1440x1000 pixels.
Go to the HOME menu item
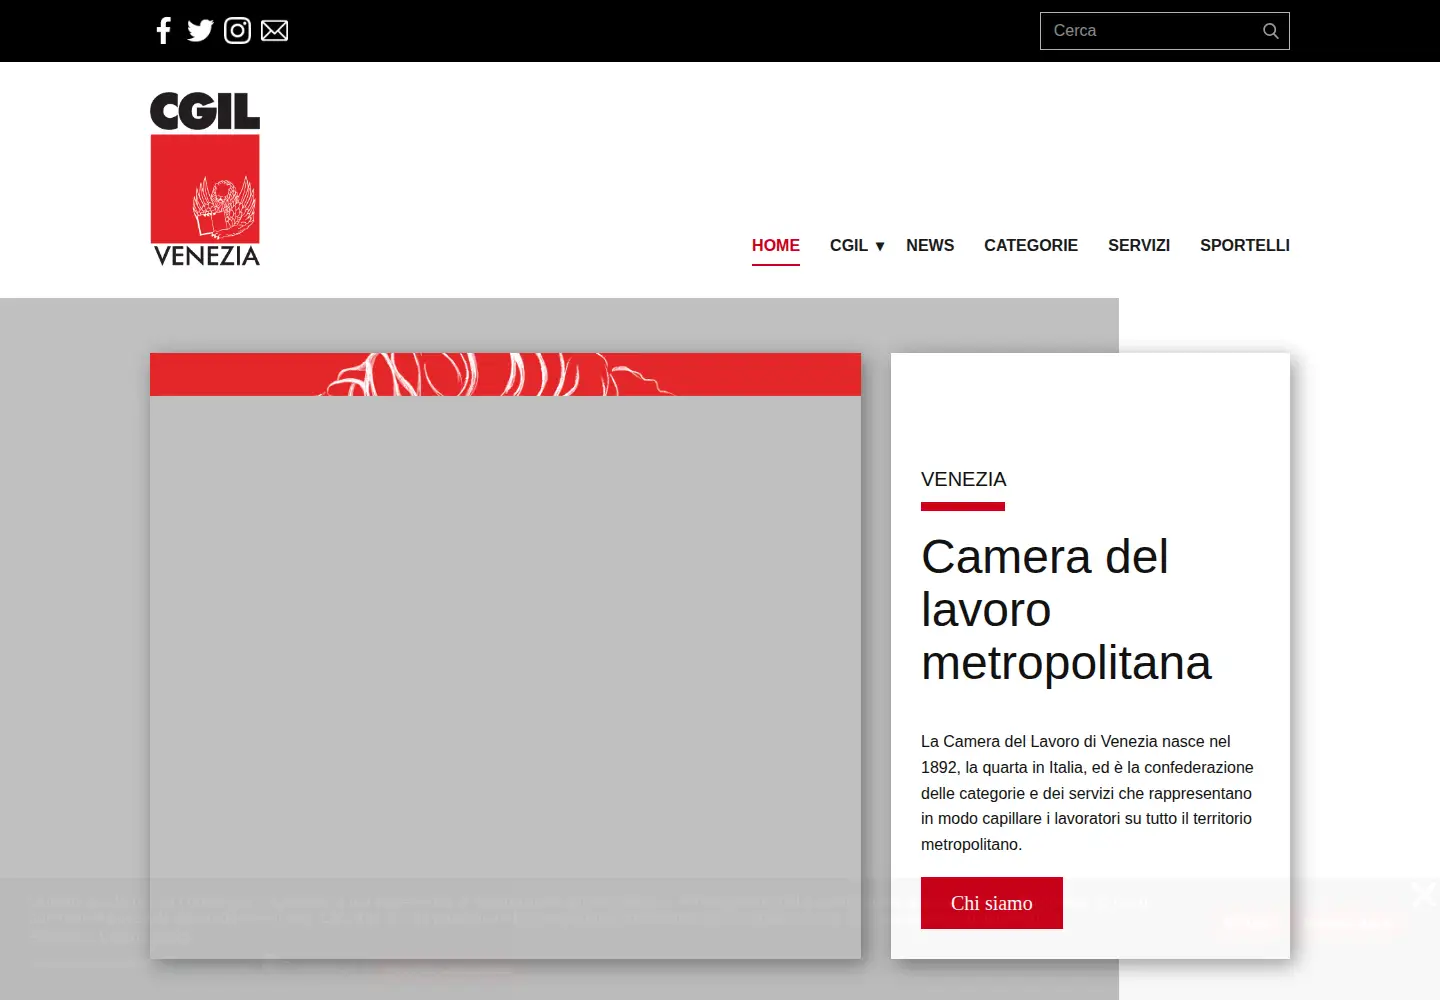(776, 246)
